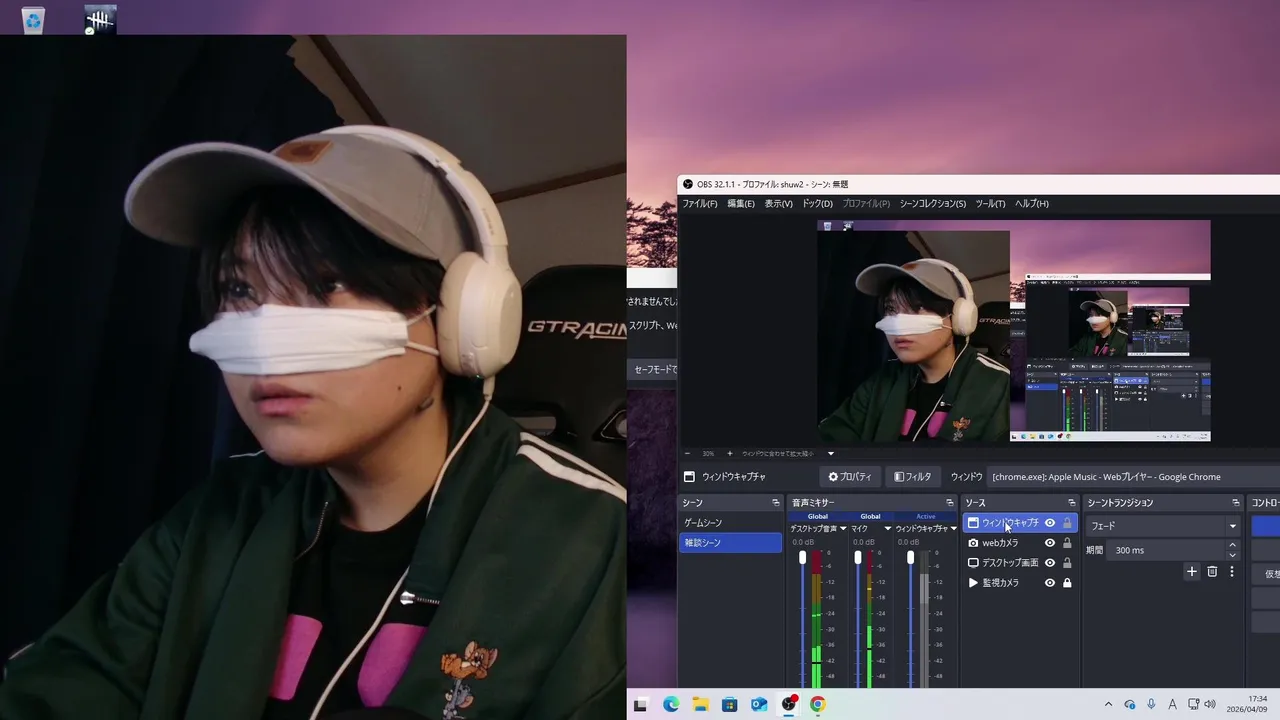1280x720 pixels.
Task: Toggle visibility of ウィンドウキャプチャ source
Action: (1050, 523)
